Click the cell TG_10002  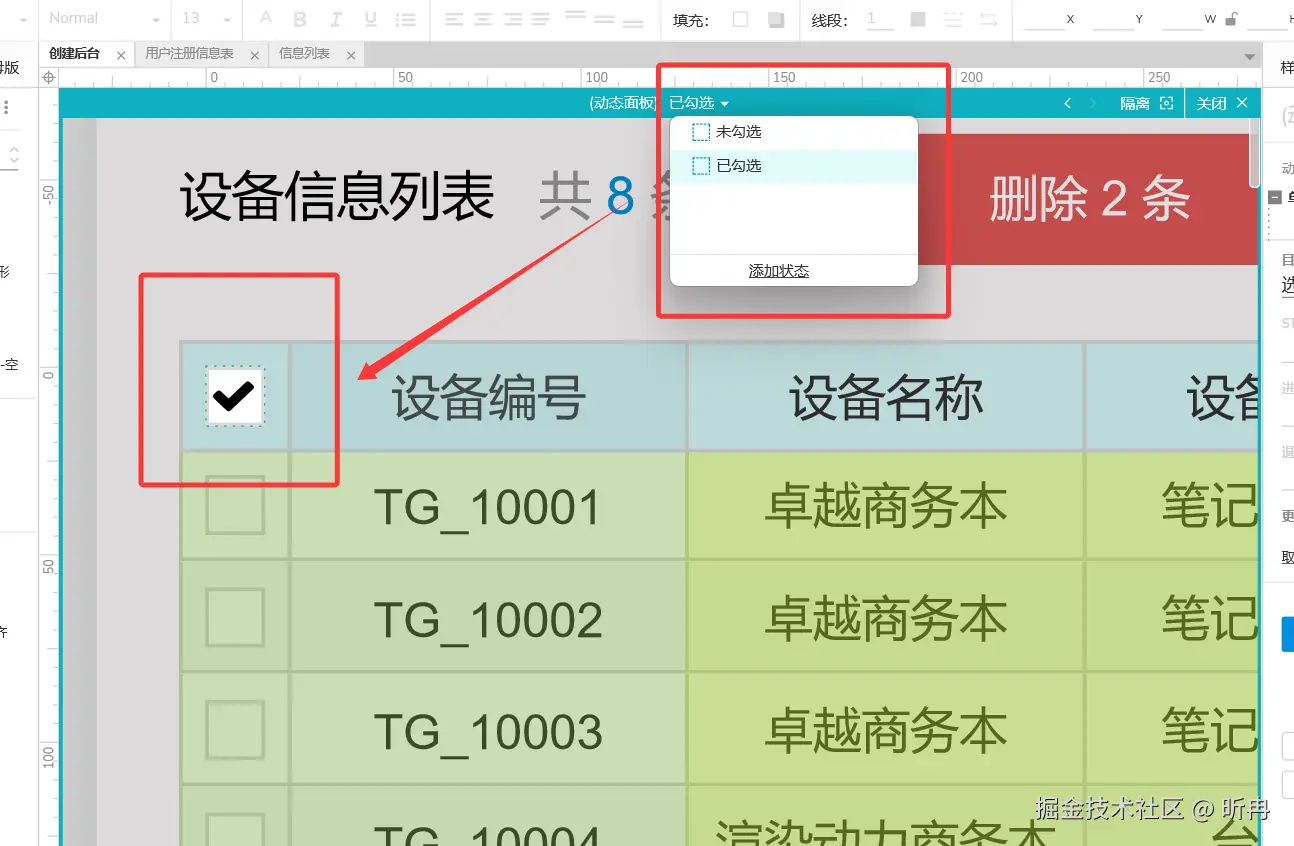pyautogui.click(x=488, y=619)
